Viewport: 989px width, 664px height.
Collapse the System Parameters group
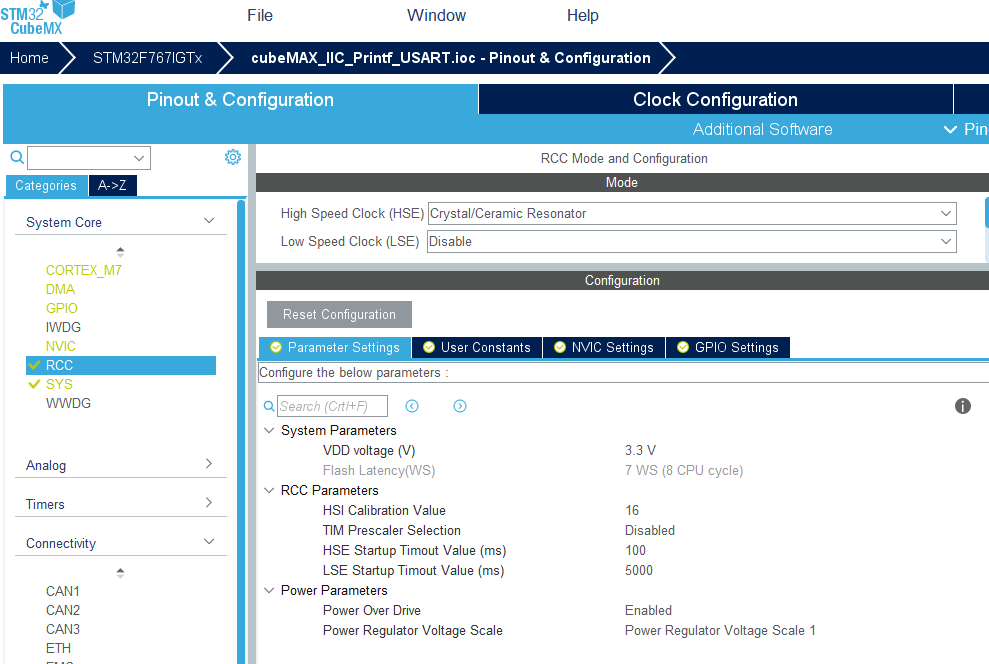point(269,430)
